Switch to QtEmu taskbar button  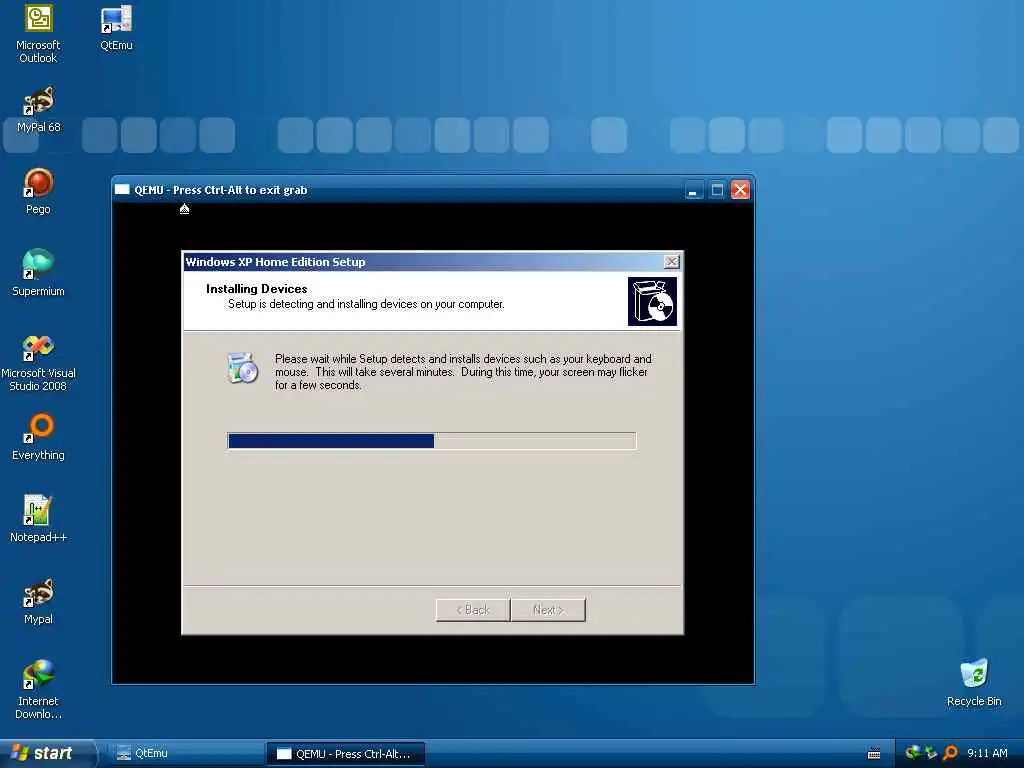[186, 753]
